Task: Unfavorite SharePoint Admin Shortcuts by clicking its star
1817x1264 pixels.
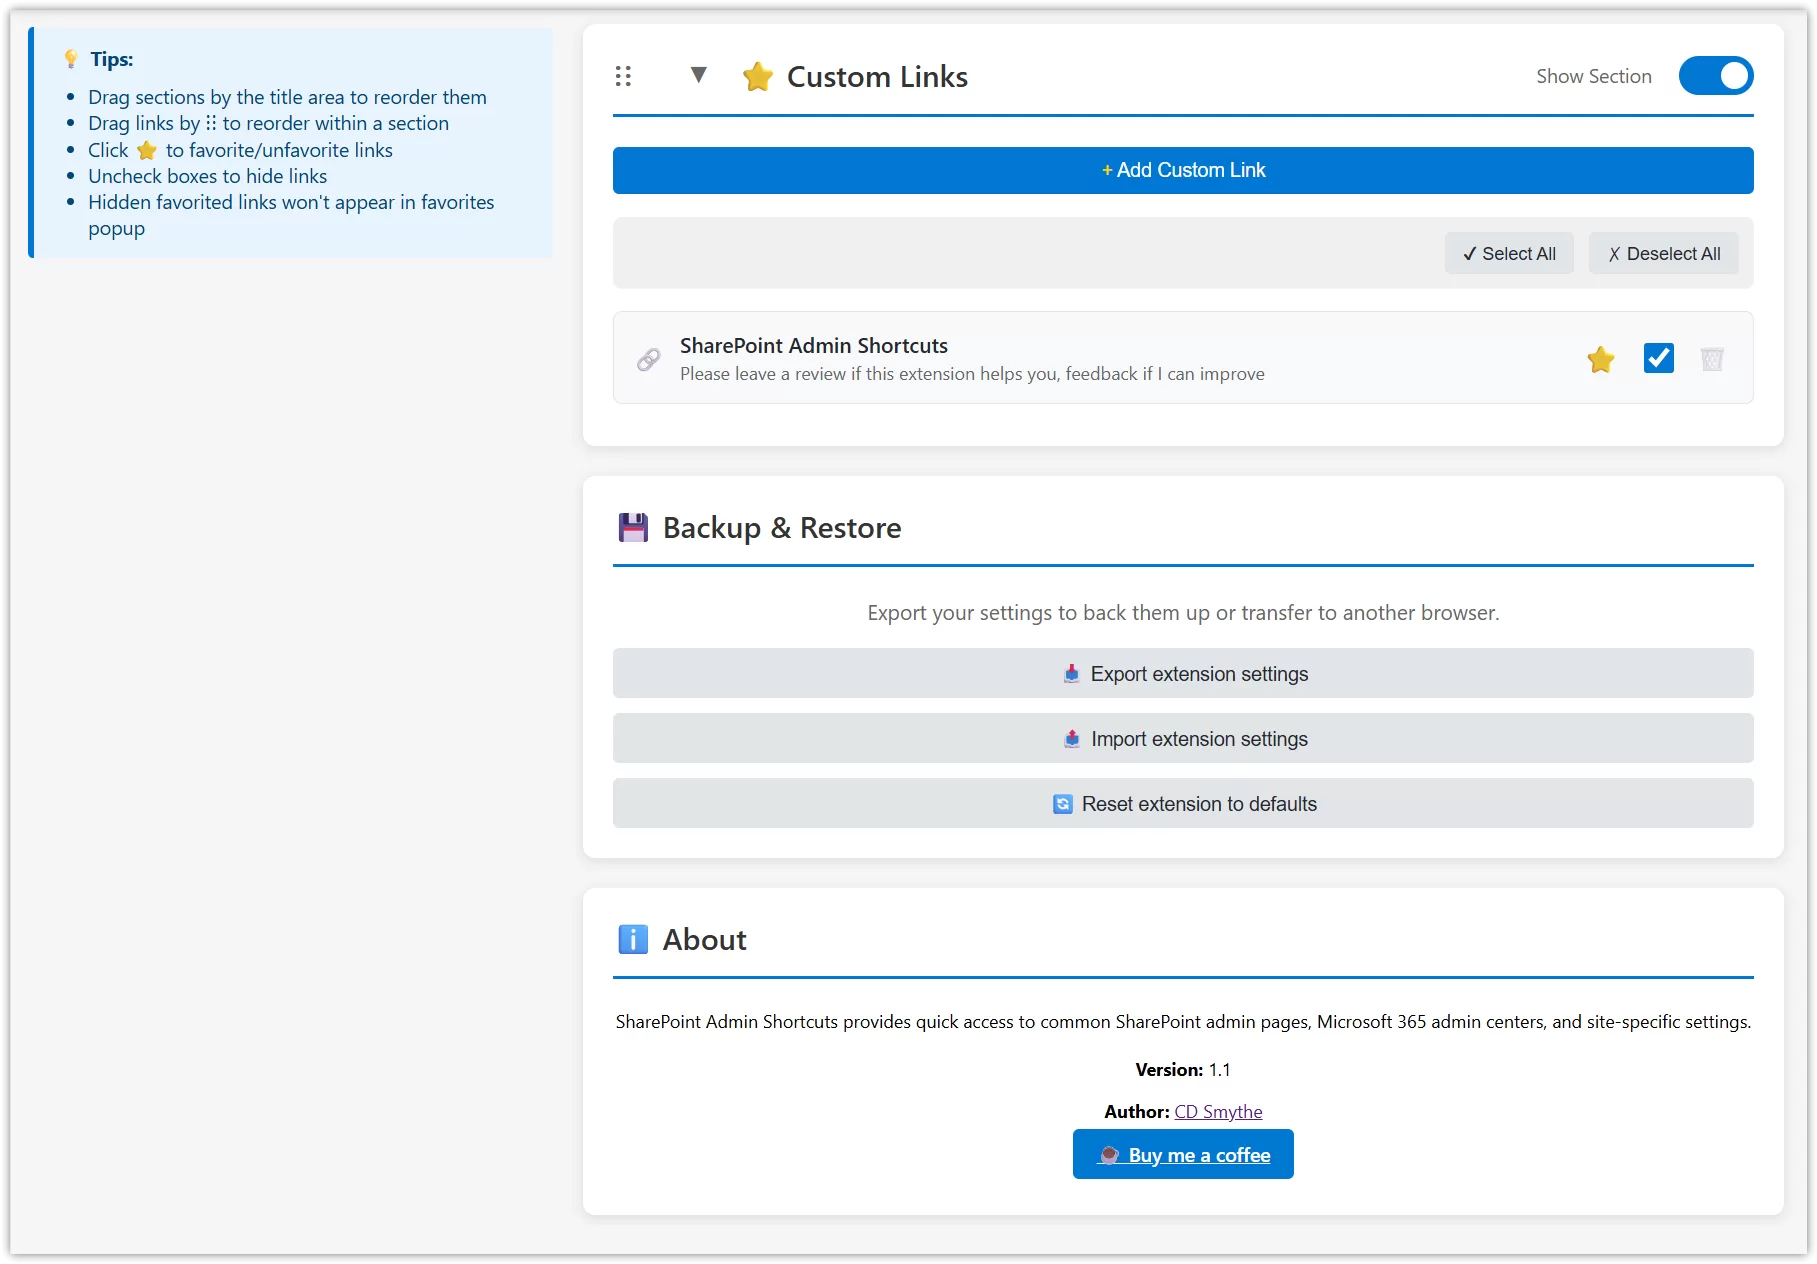Action: [x=1601, y=359]
